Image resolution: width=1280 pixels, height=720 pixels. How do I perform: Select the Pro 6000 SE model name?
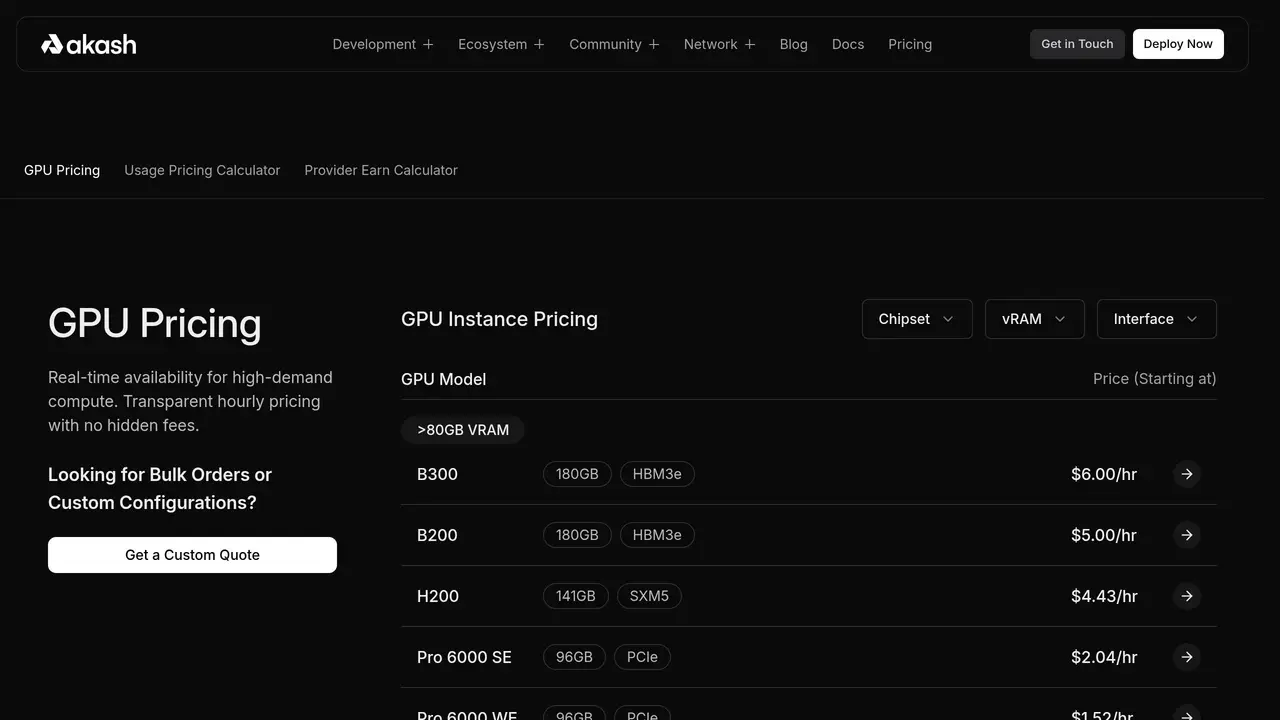tap(464, 657)
